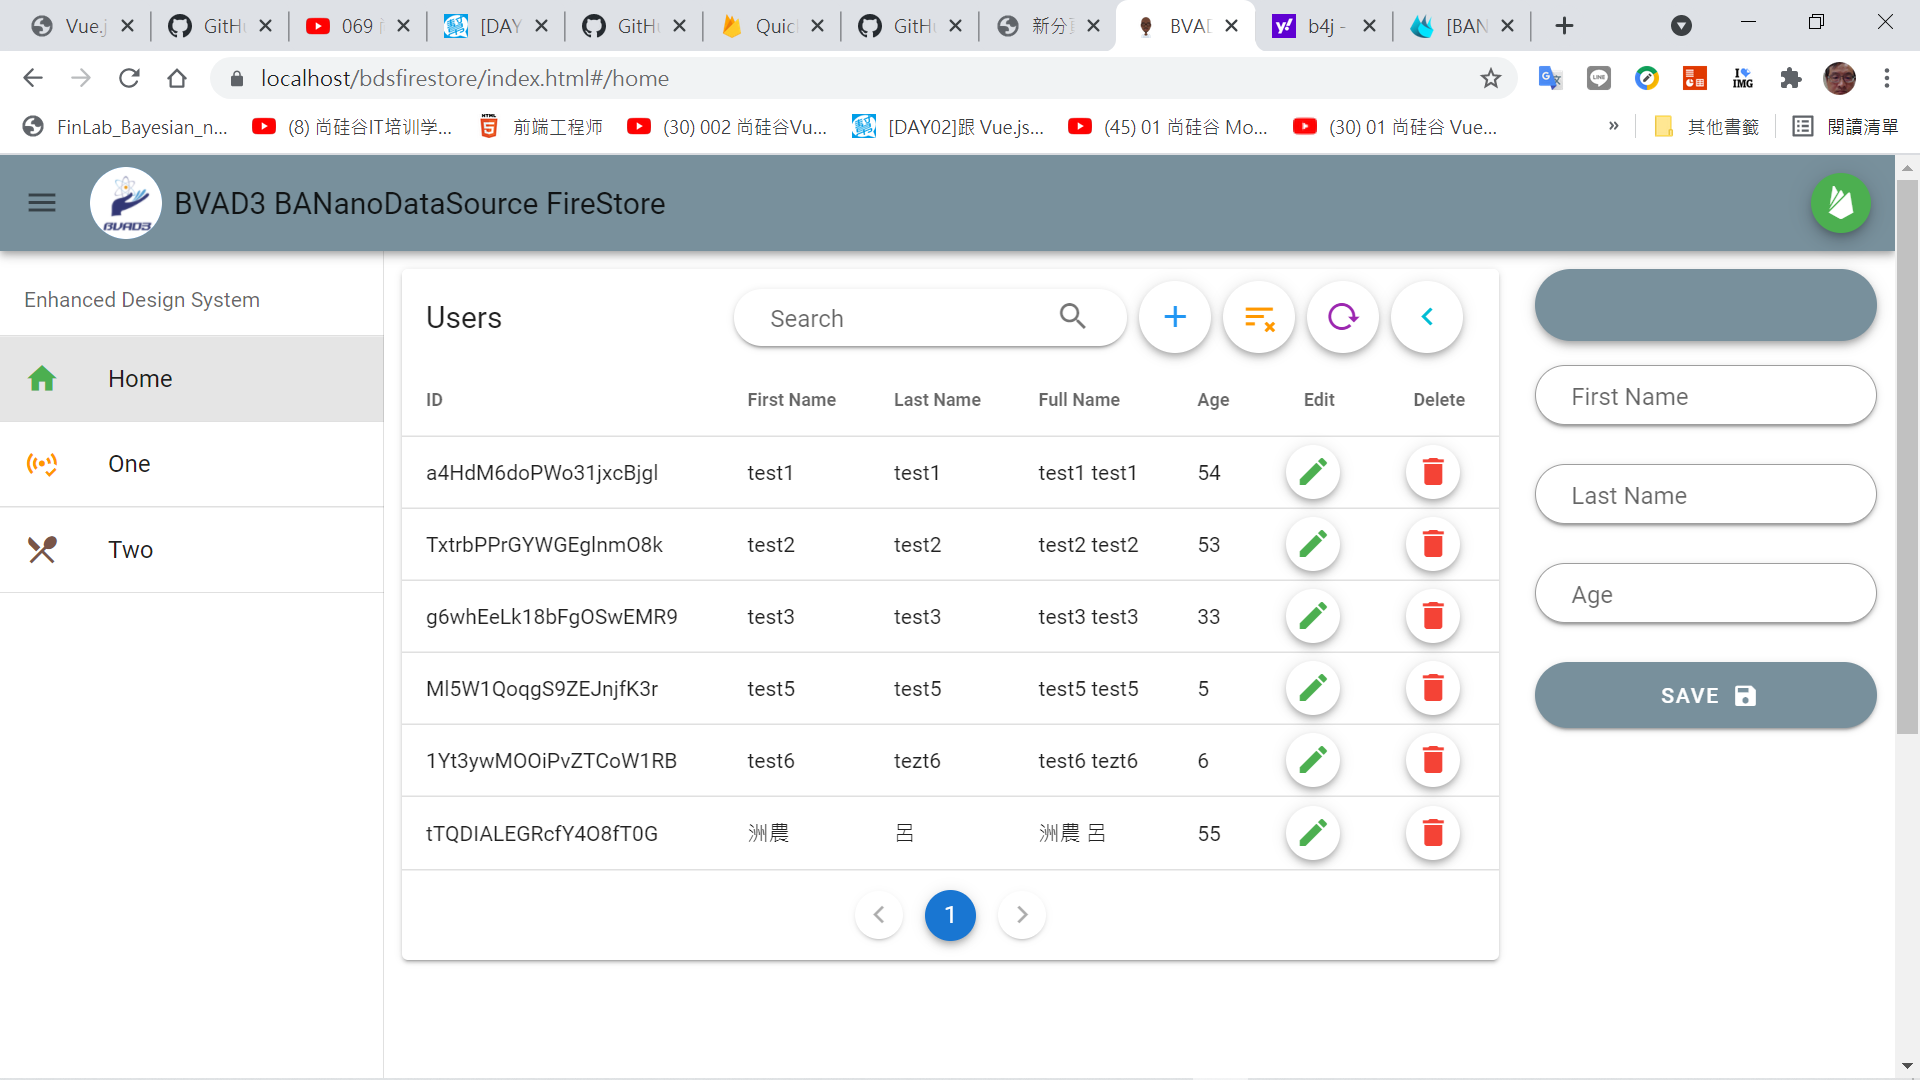This screenshot has height=1080, width=1920.
Task: Click the add user plus icon
Action: point(1175,317)
